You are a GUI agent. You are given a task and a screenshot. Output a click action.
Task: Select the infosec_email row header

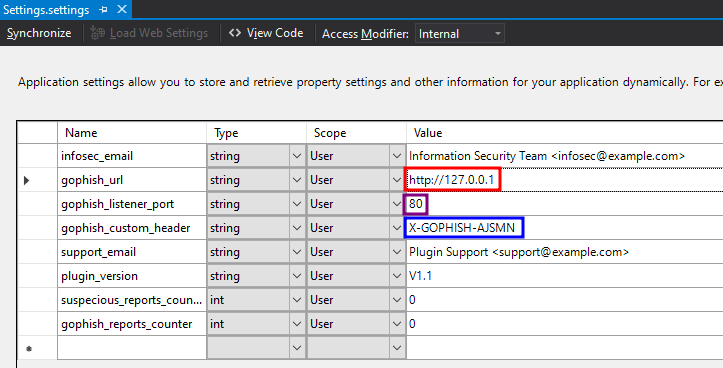37,156
